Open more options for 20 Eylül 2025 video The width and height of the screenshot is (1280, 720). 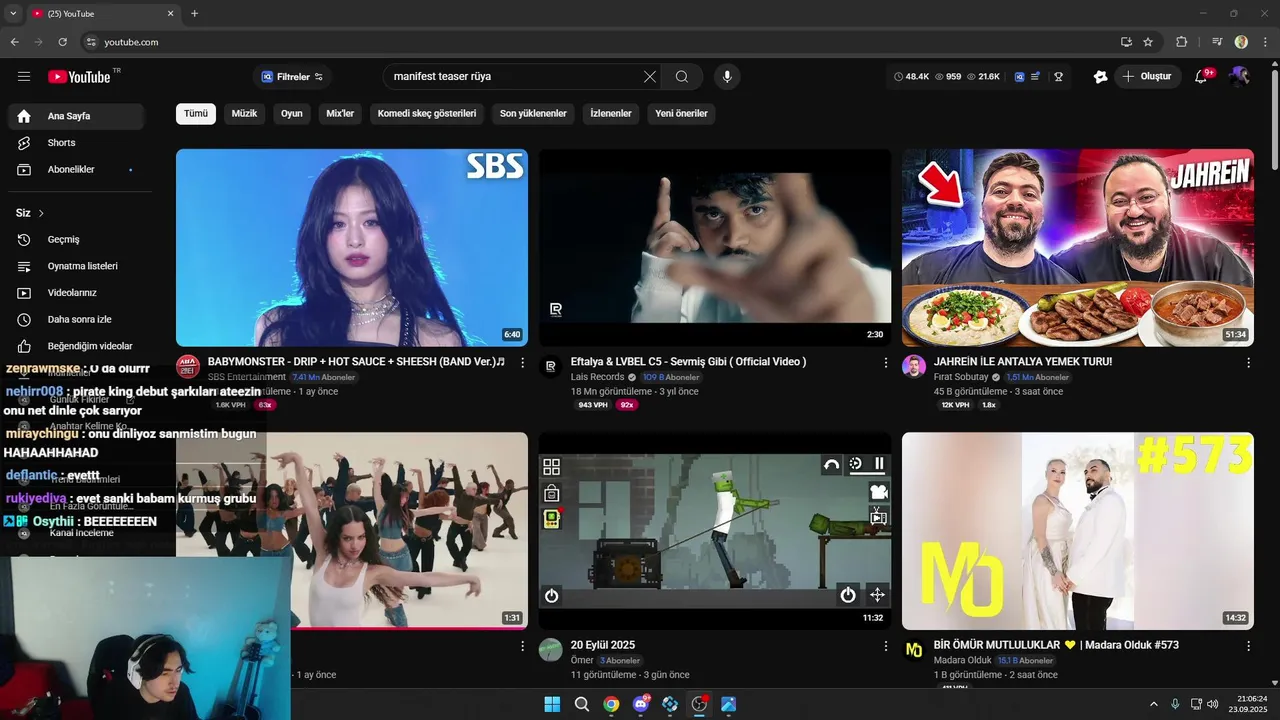[x=885, y=646]
